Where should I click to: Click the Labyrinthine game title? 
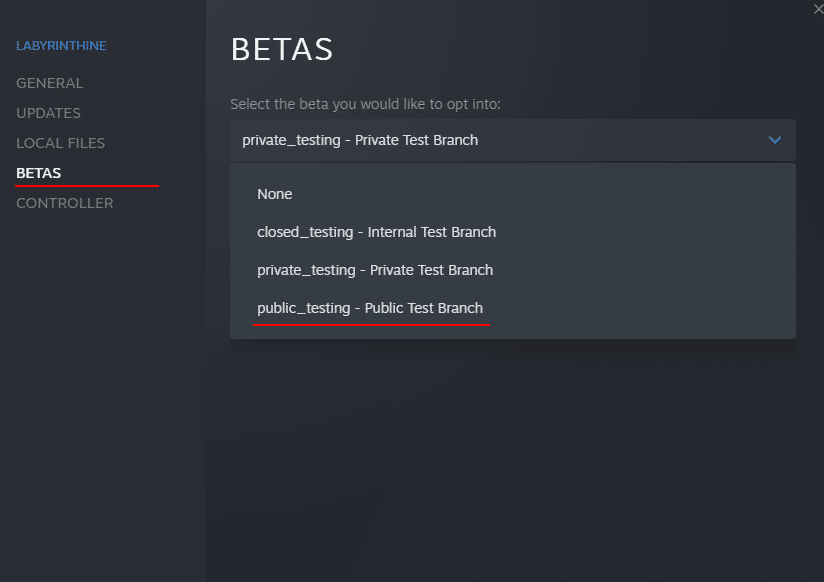pyautogui.click(x=61, y=46)
